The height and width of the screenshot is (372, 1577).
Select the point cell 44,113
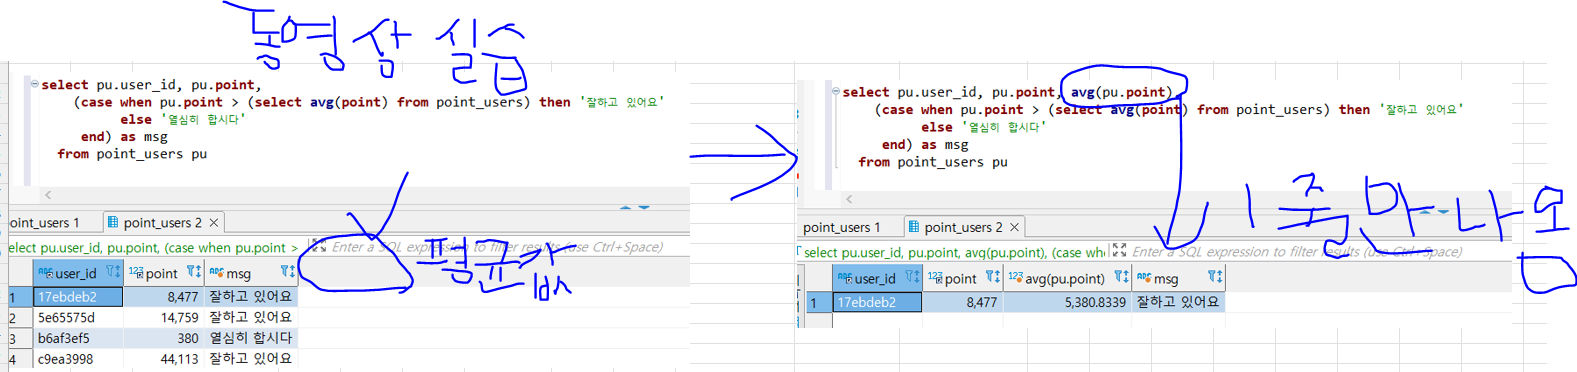click(164, 359)
